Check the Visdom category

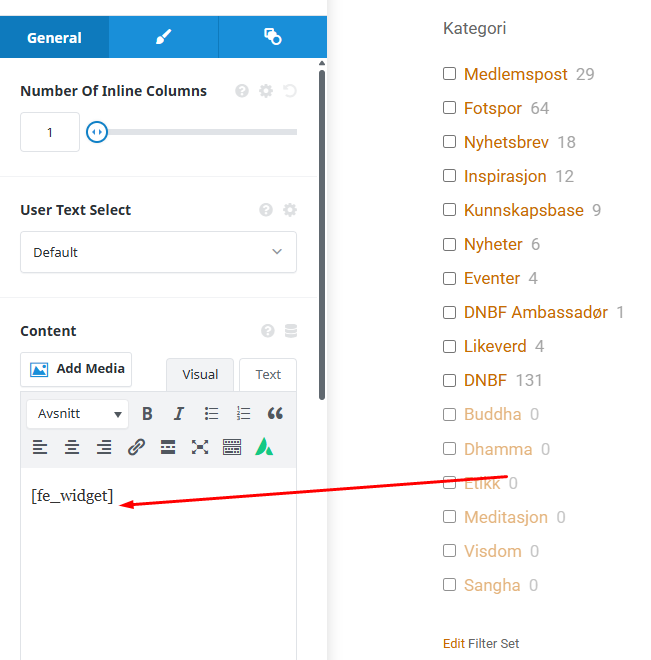pos(449,551)
